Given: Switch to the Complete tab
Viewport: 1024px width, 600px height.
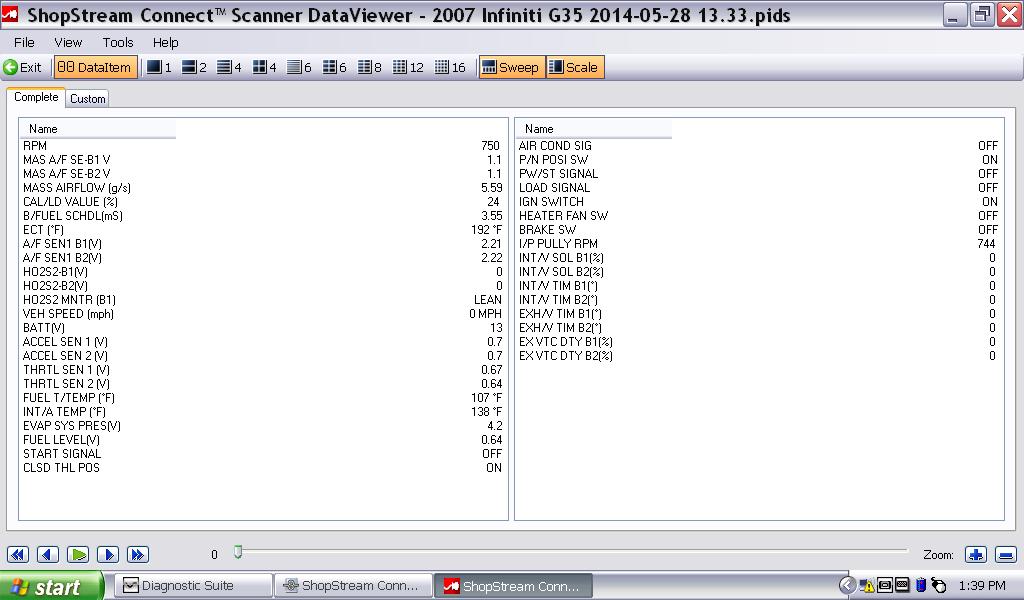Looking at the screenshot, I should click(x=36, y=97).
